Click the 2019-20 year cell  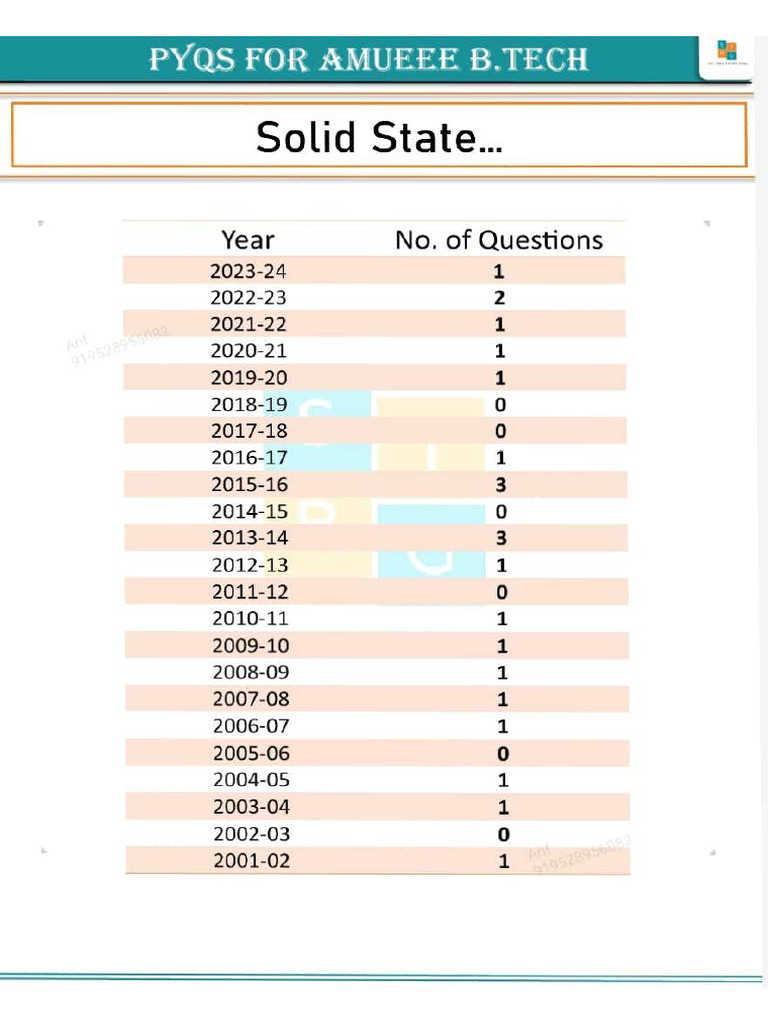pyautogui.click(x=249, y=378)
